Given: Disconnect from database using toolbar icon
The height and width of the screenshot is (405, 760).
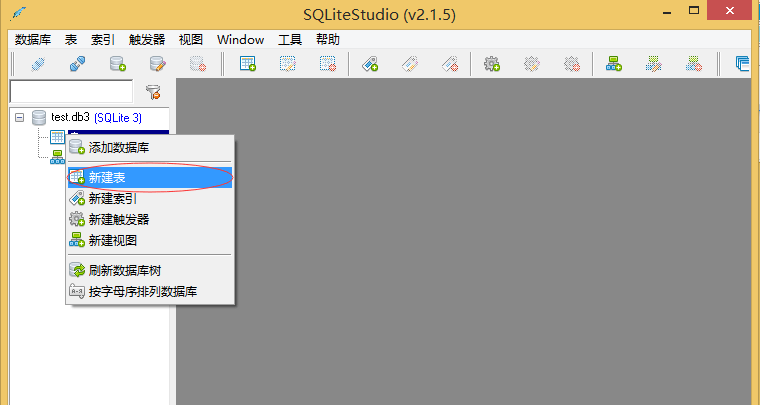Looking at the screenshot, I should coord(78,64).
